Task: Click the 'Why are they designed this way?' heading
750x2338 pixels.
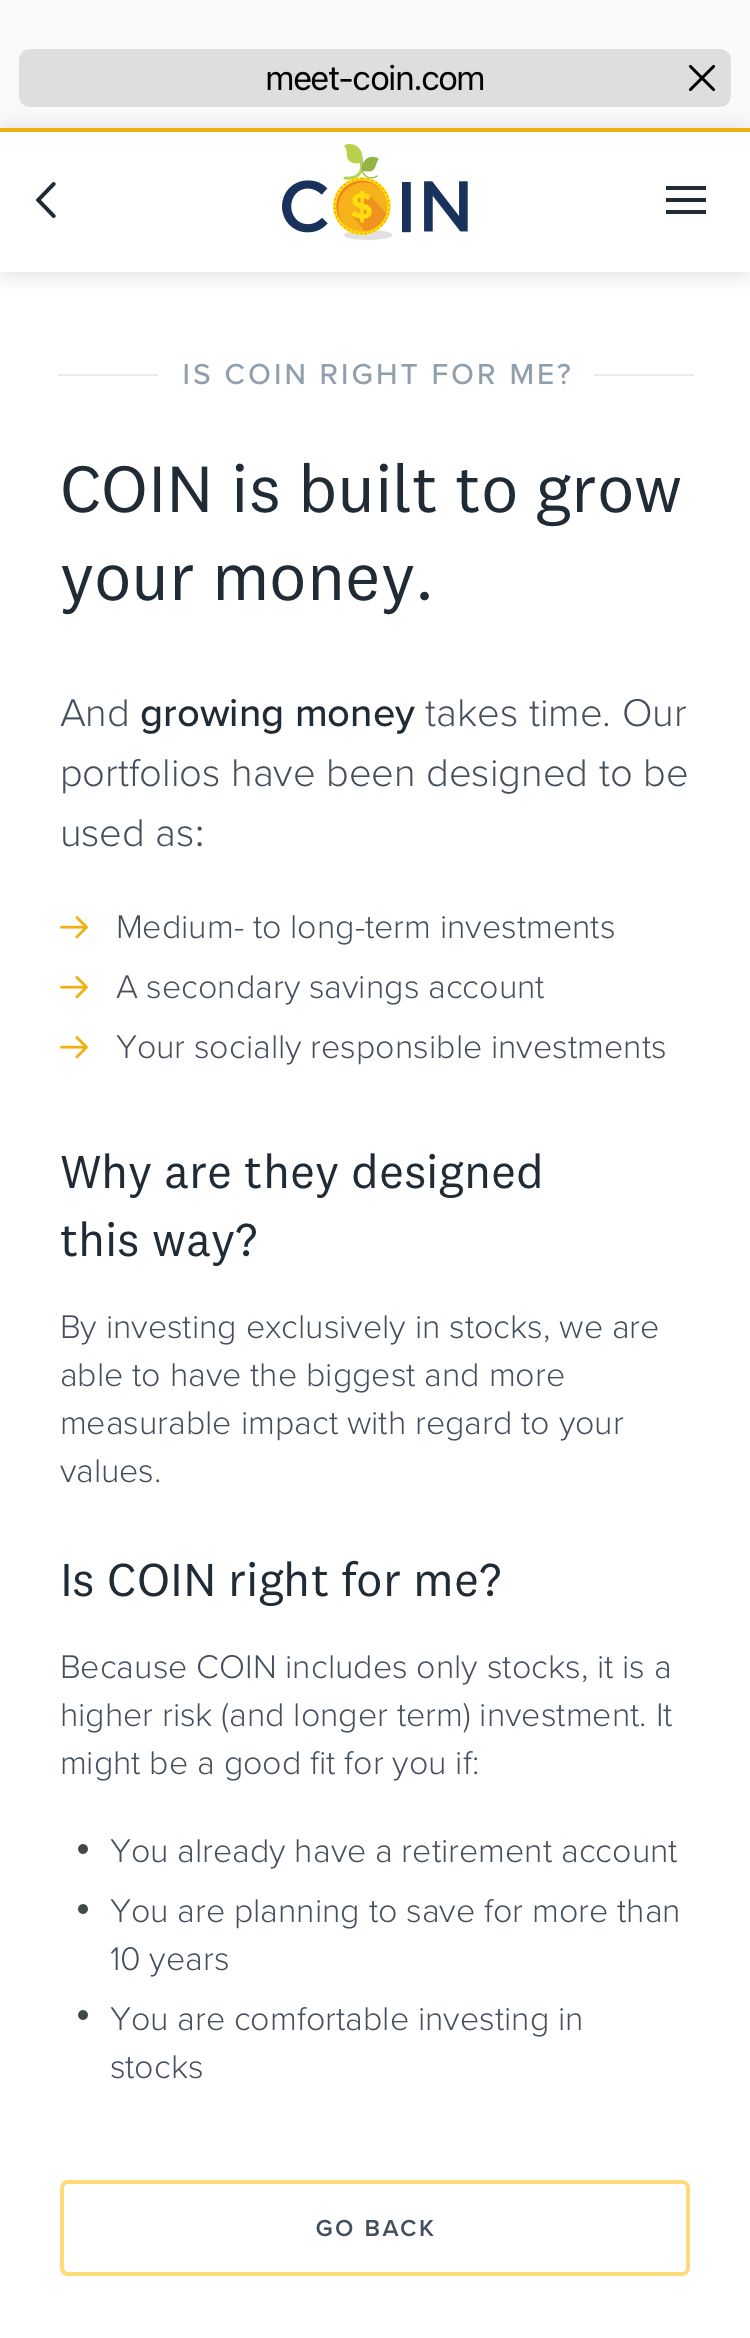Action: (x=301, y=1206)
